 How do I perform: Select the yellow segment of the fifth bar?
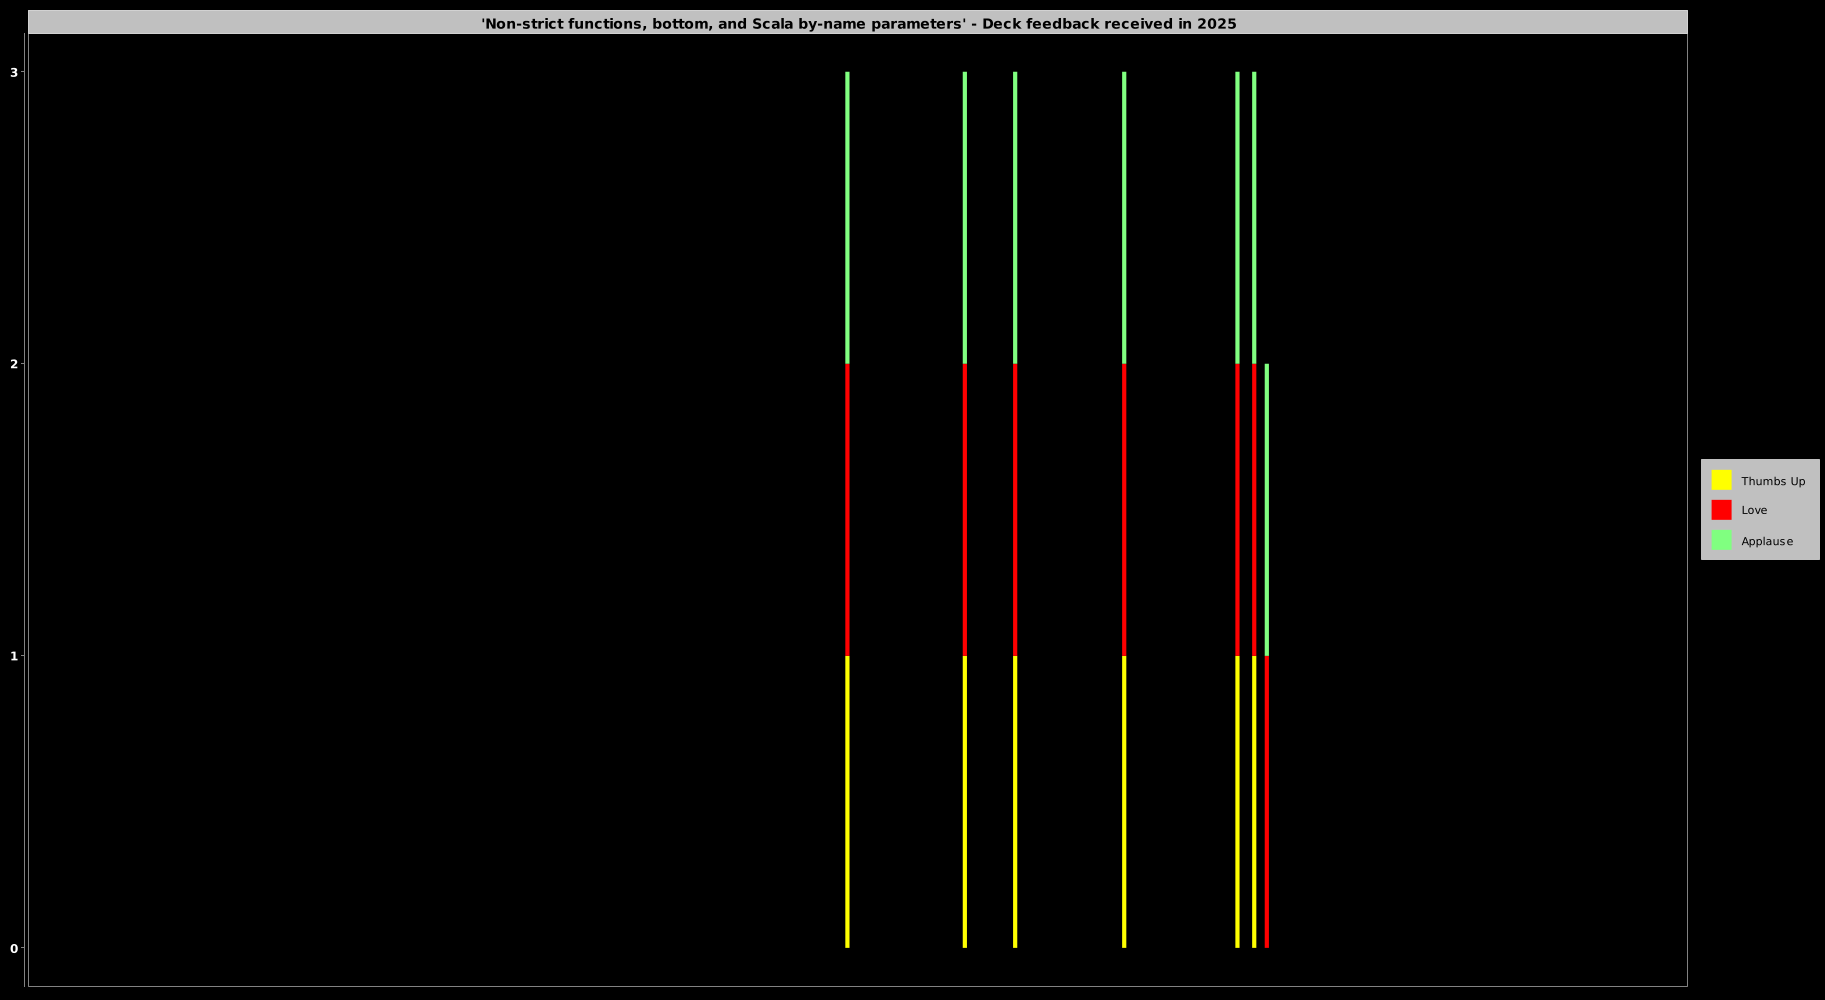[x=1237, y=800]
